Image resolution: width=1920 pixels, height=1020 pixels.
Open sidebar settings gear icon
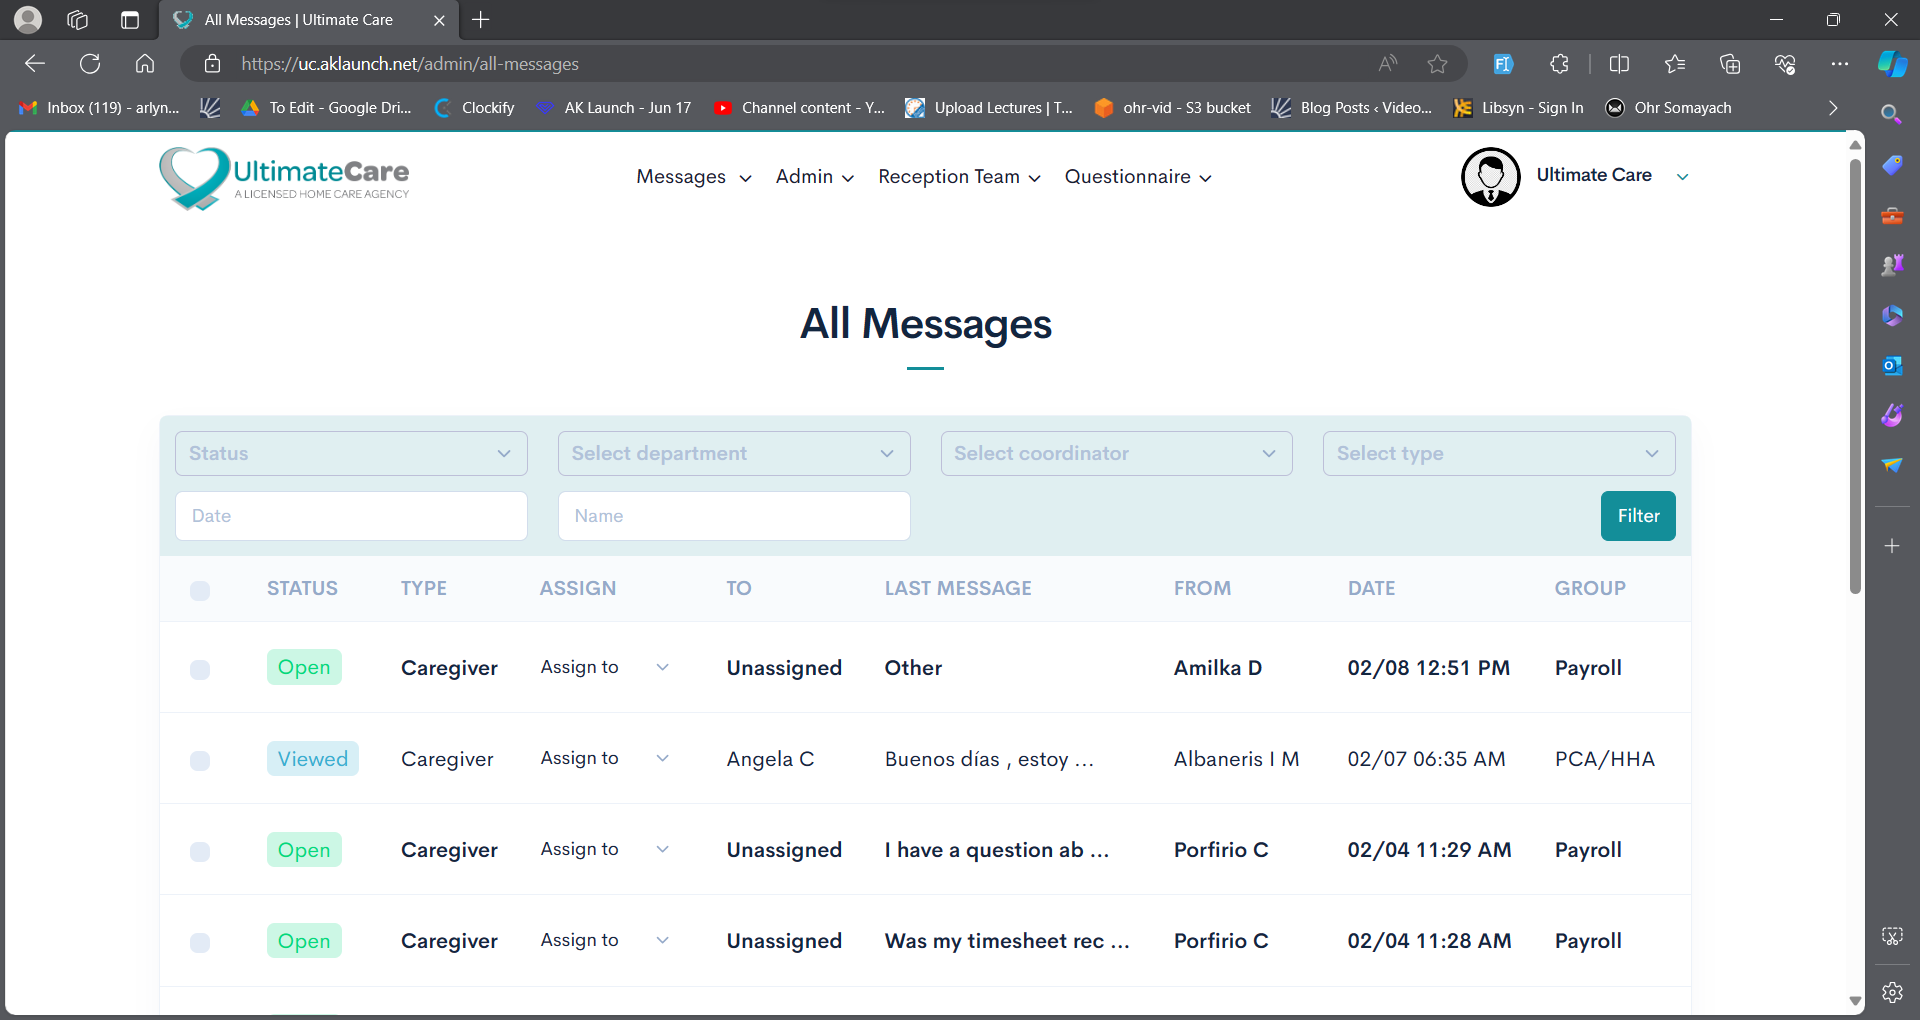(1892, 992)
